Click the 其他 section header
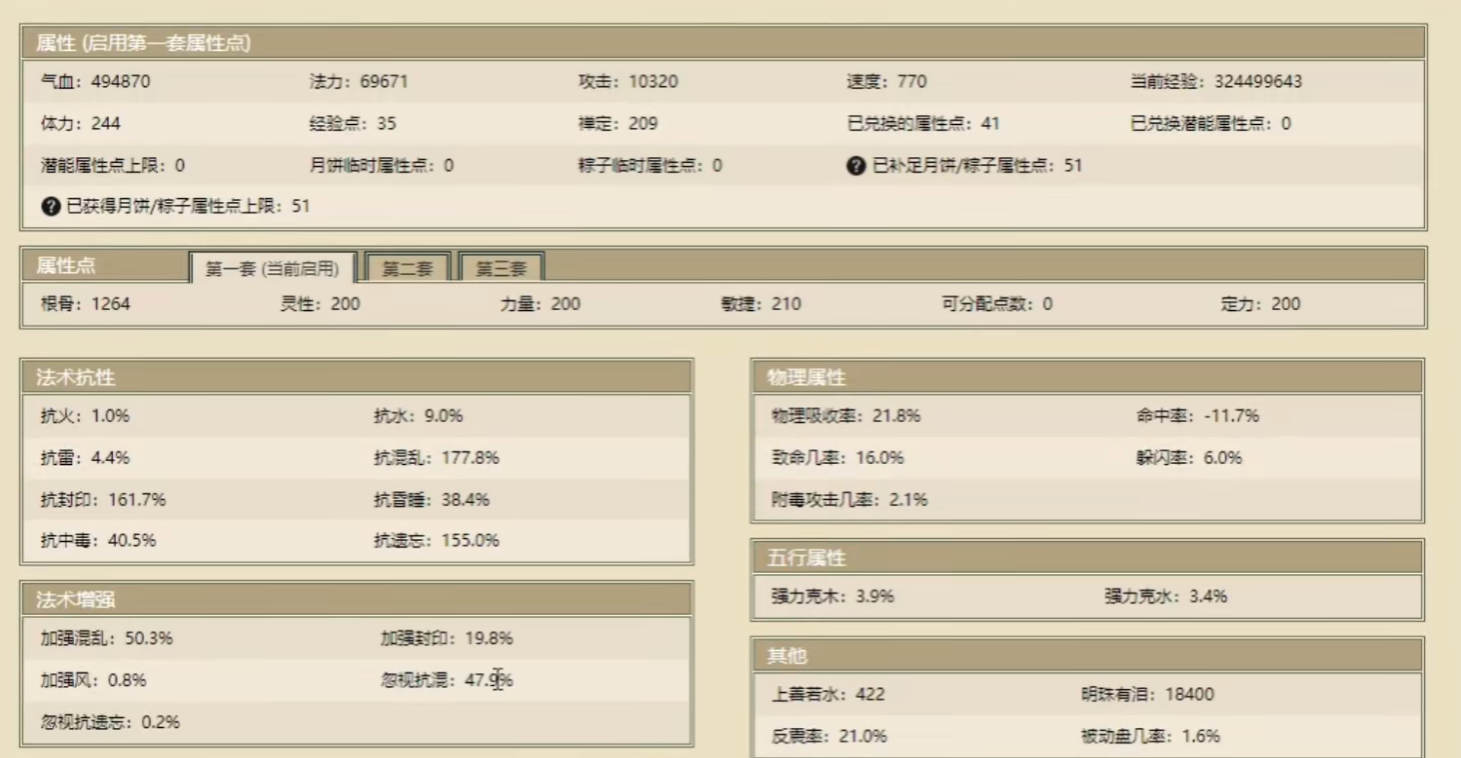 [x=787, y=656]
